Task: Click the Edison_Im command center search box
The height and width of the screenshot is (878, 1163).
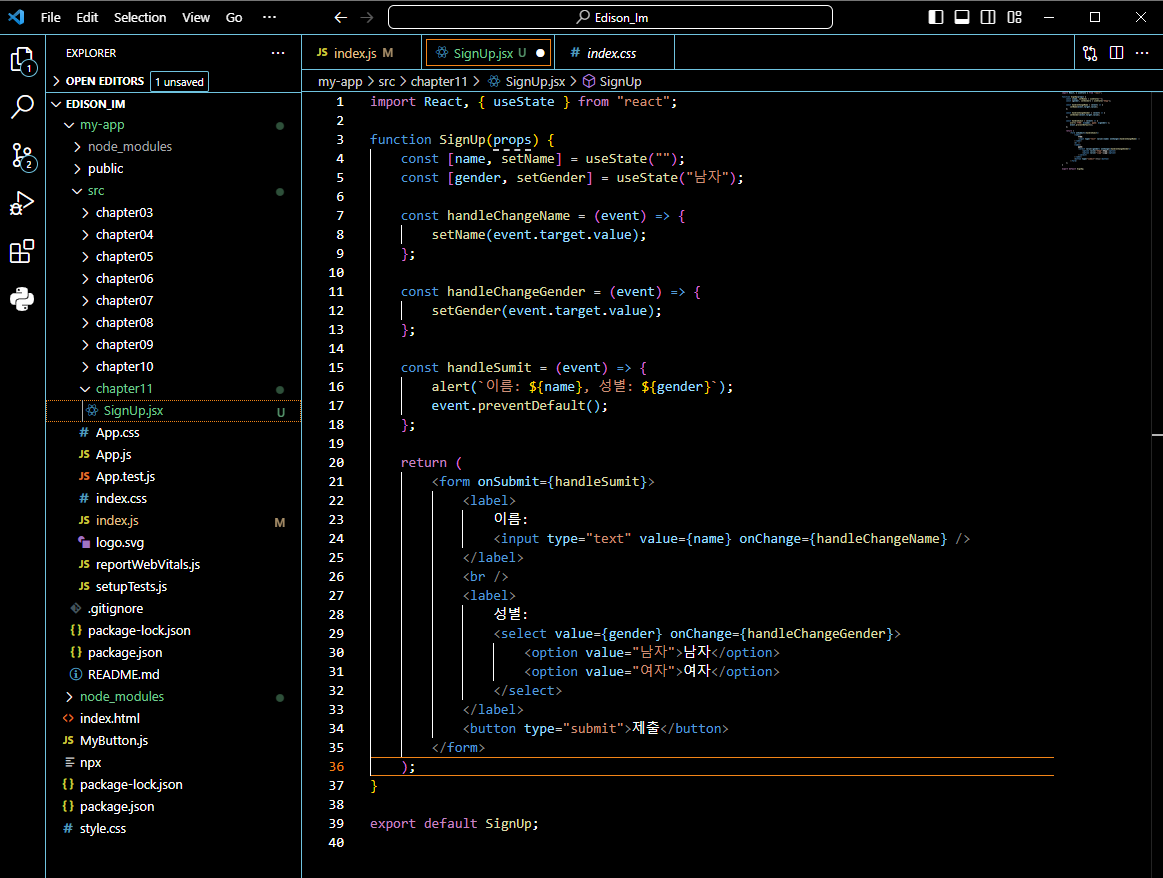Action: pyautogui.click(x=610, y=17)
